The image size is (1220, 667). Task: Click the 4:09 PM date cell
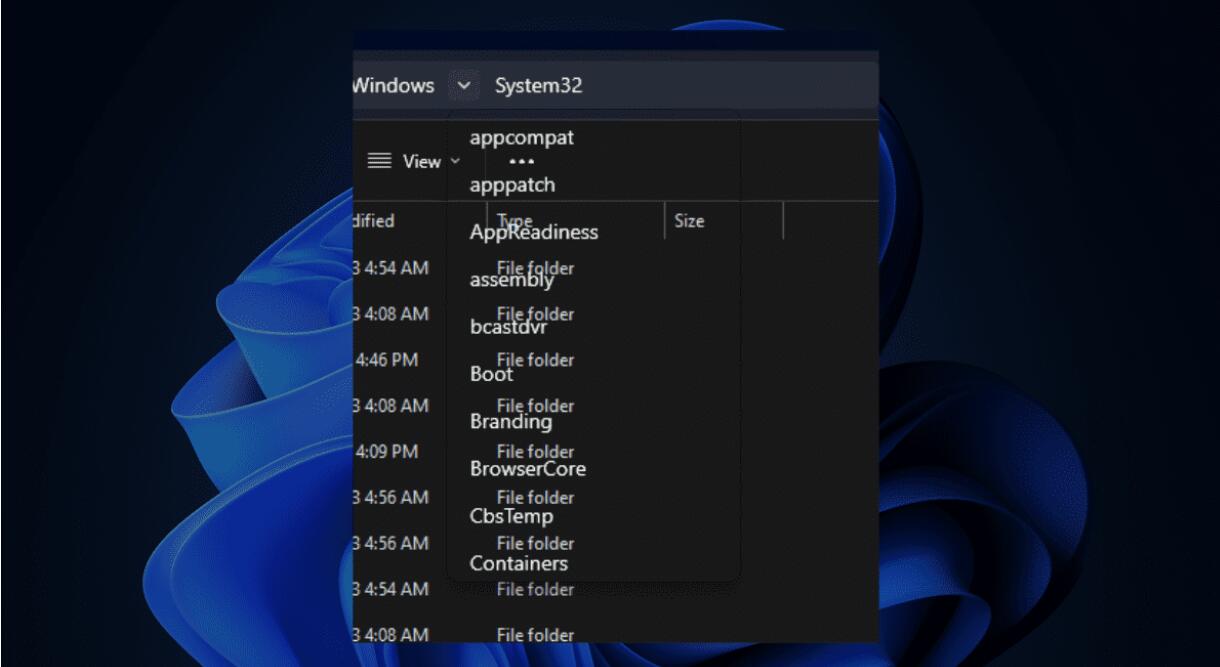pos(387,452)
